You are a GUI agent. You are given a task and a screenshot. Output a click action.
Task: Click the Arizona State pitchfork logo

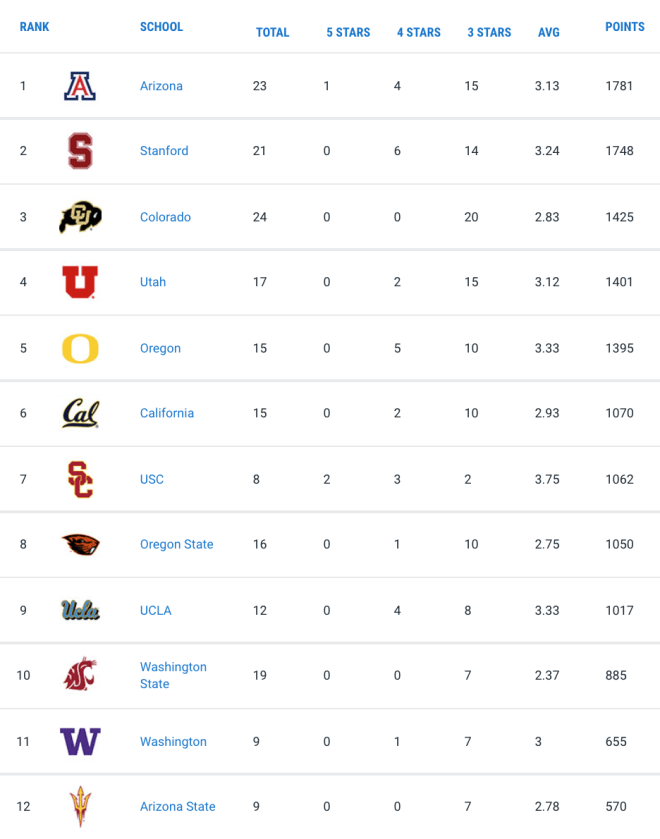(80, 806)
